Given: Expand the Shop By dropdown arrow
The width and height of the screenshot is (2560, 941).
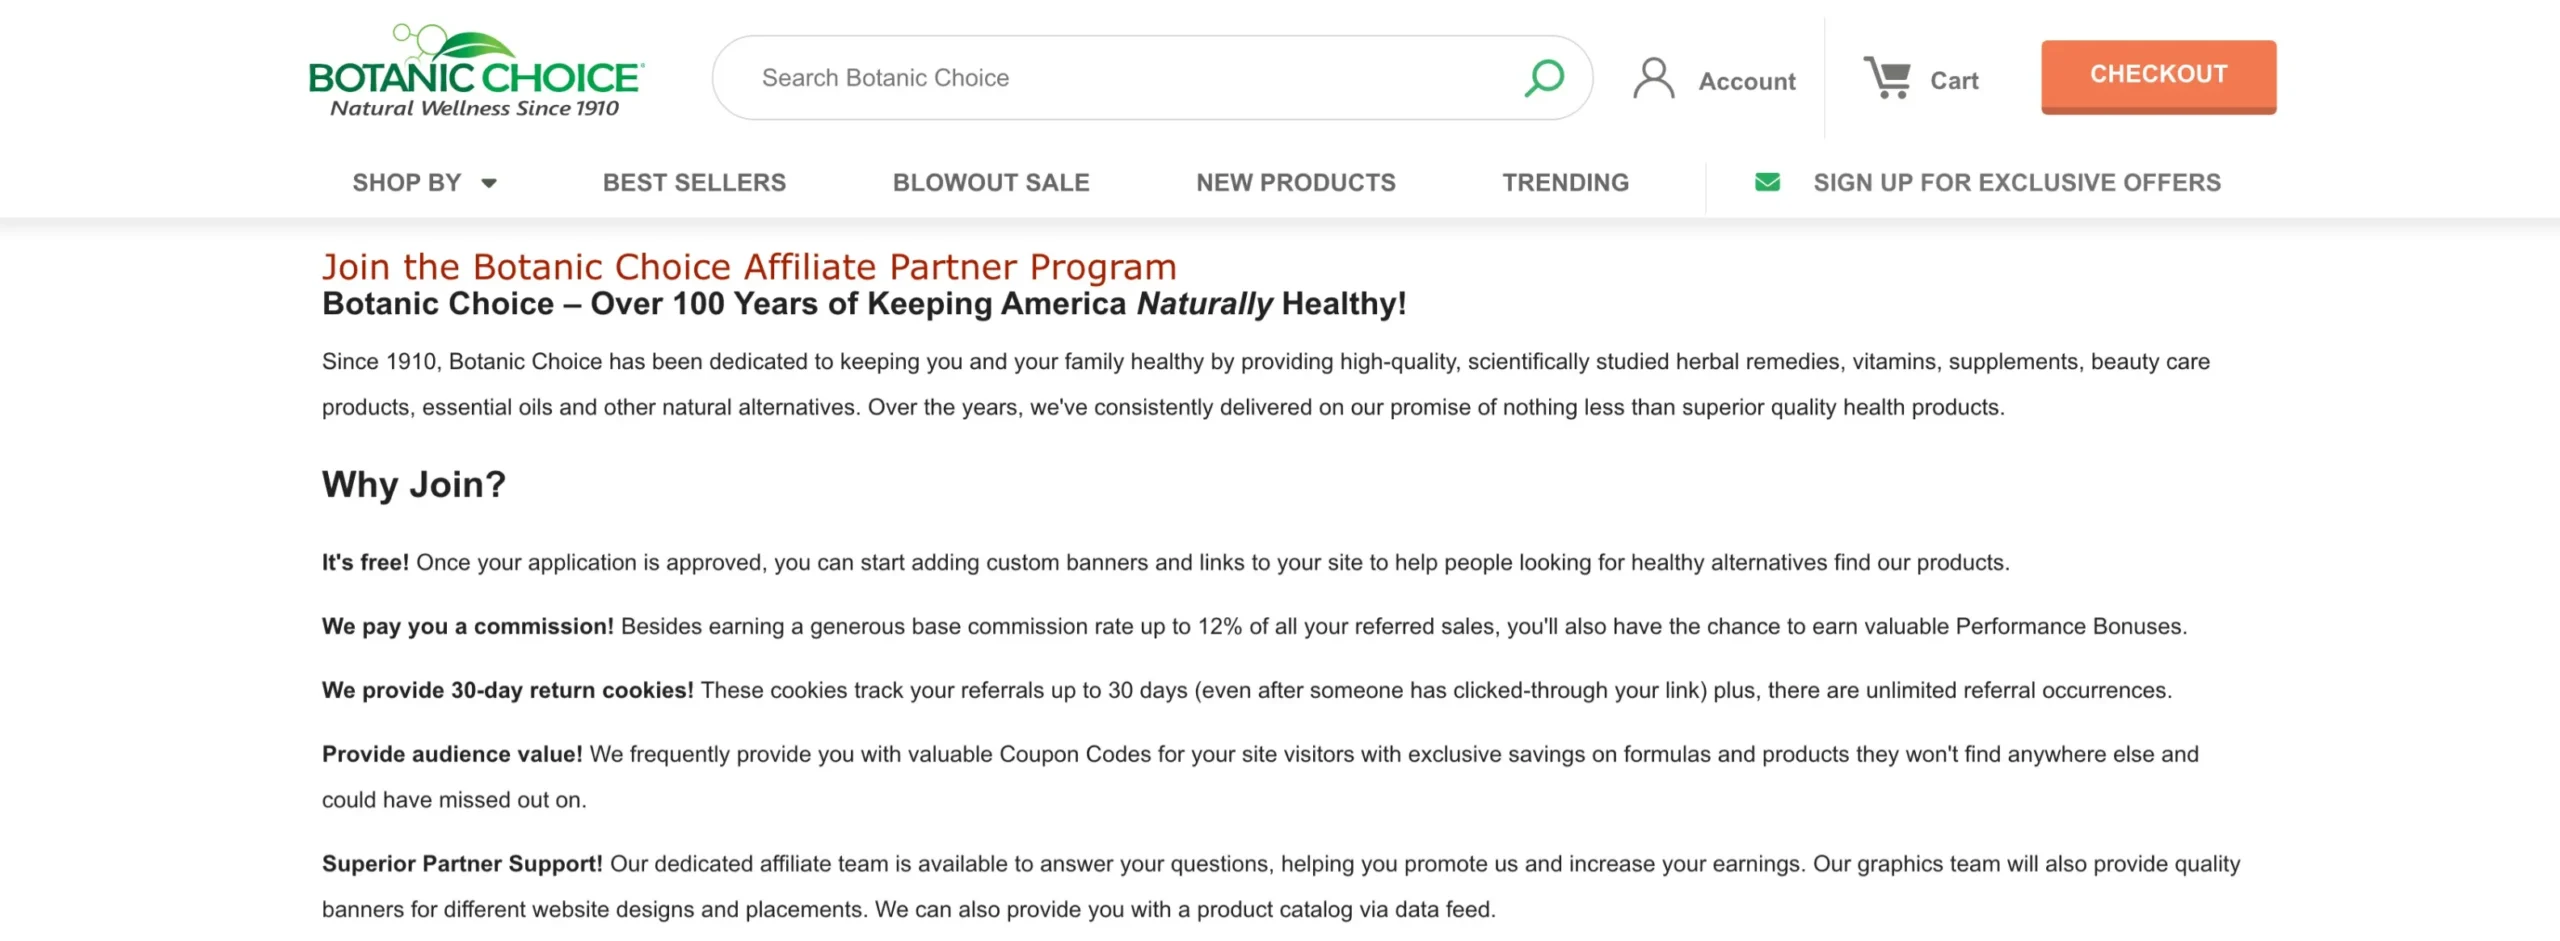Looking at the screenshot, I should click(x=489, y=183).
